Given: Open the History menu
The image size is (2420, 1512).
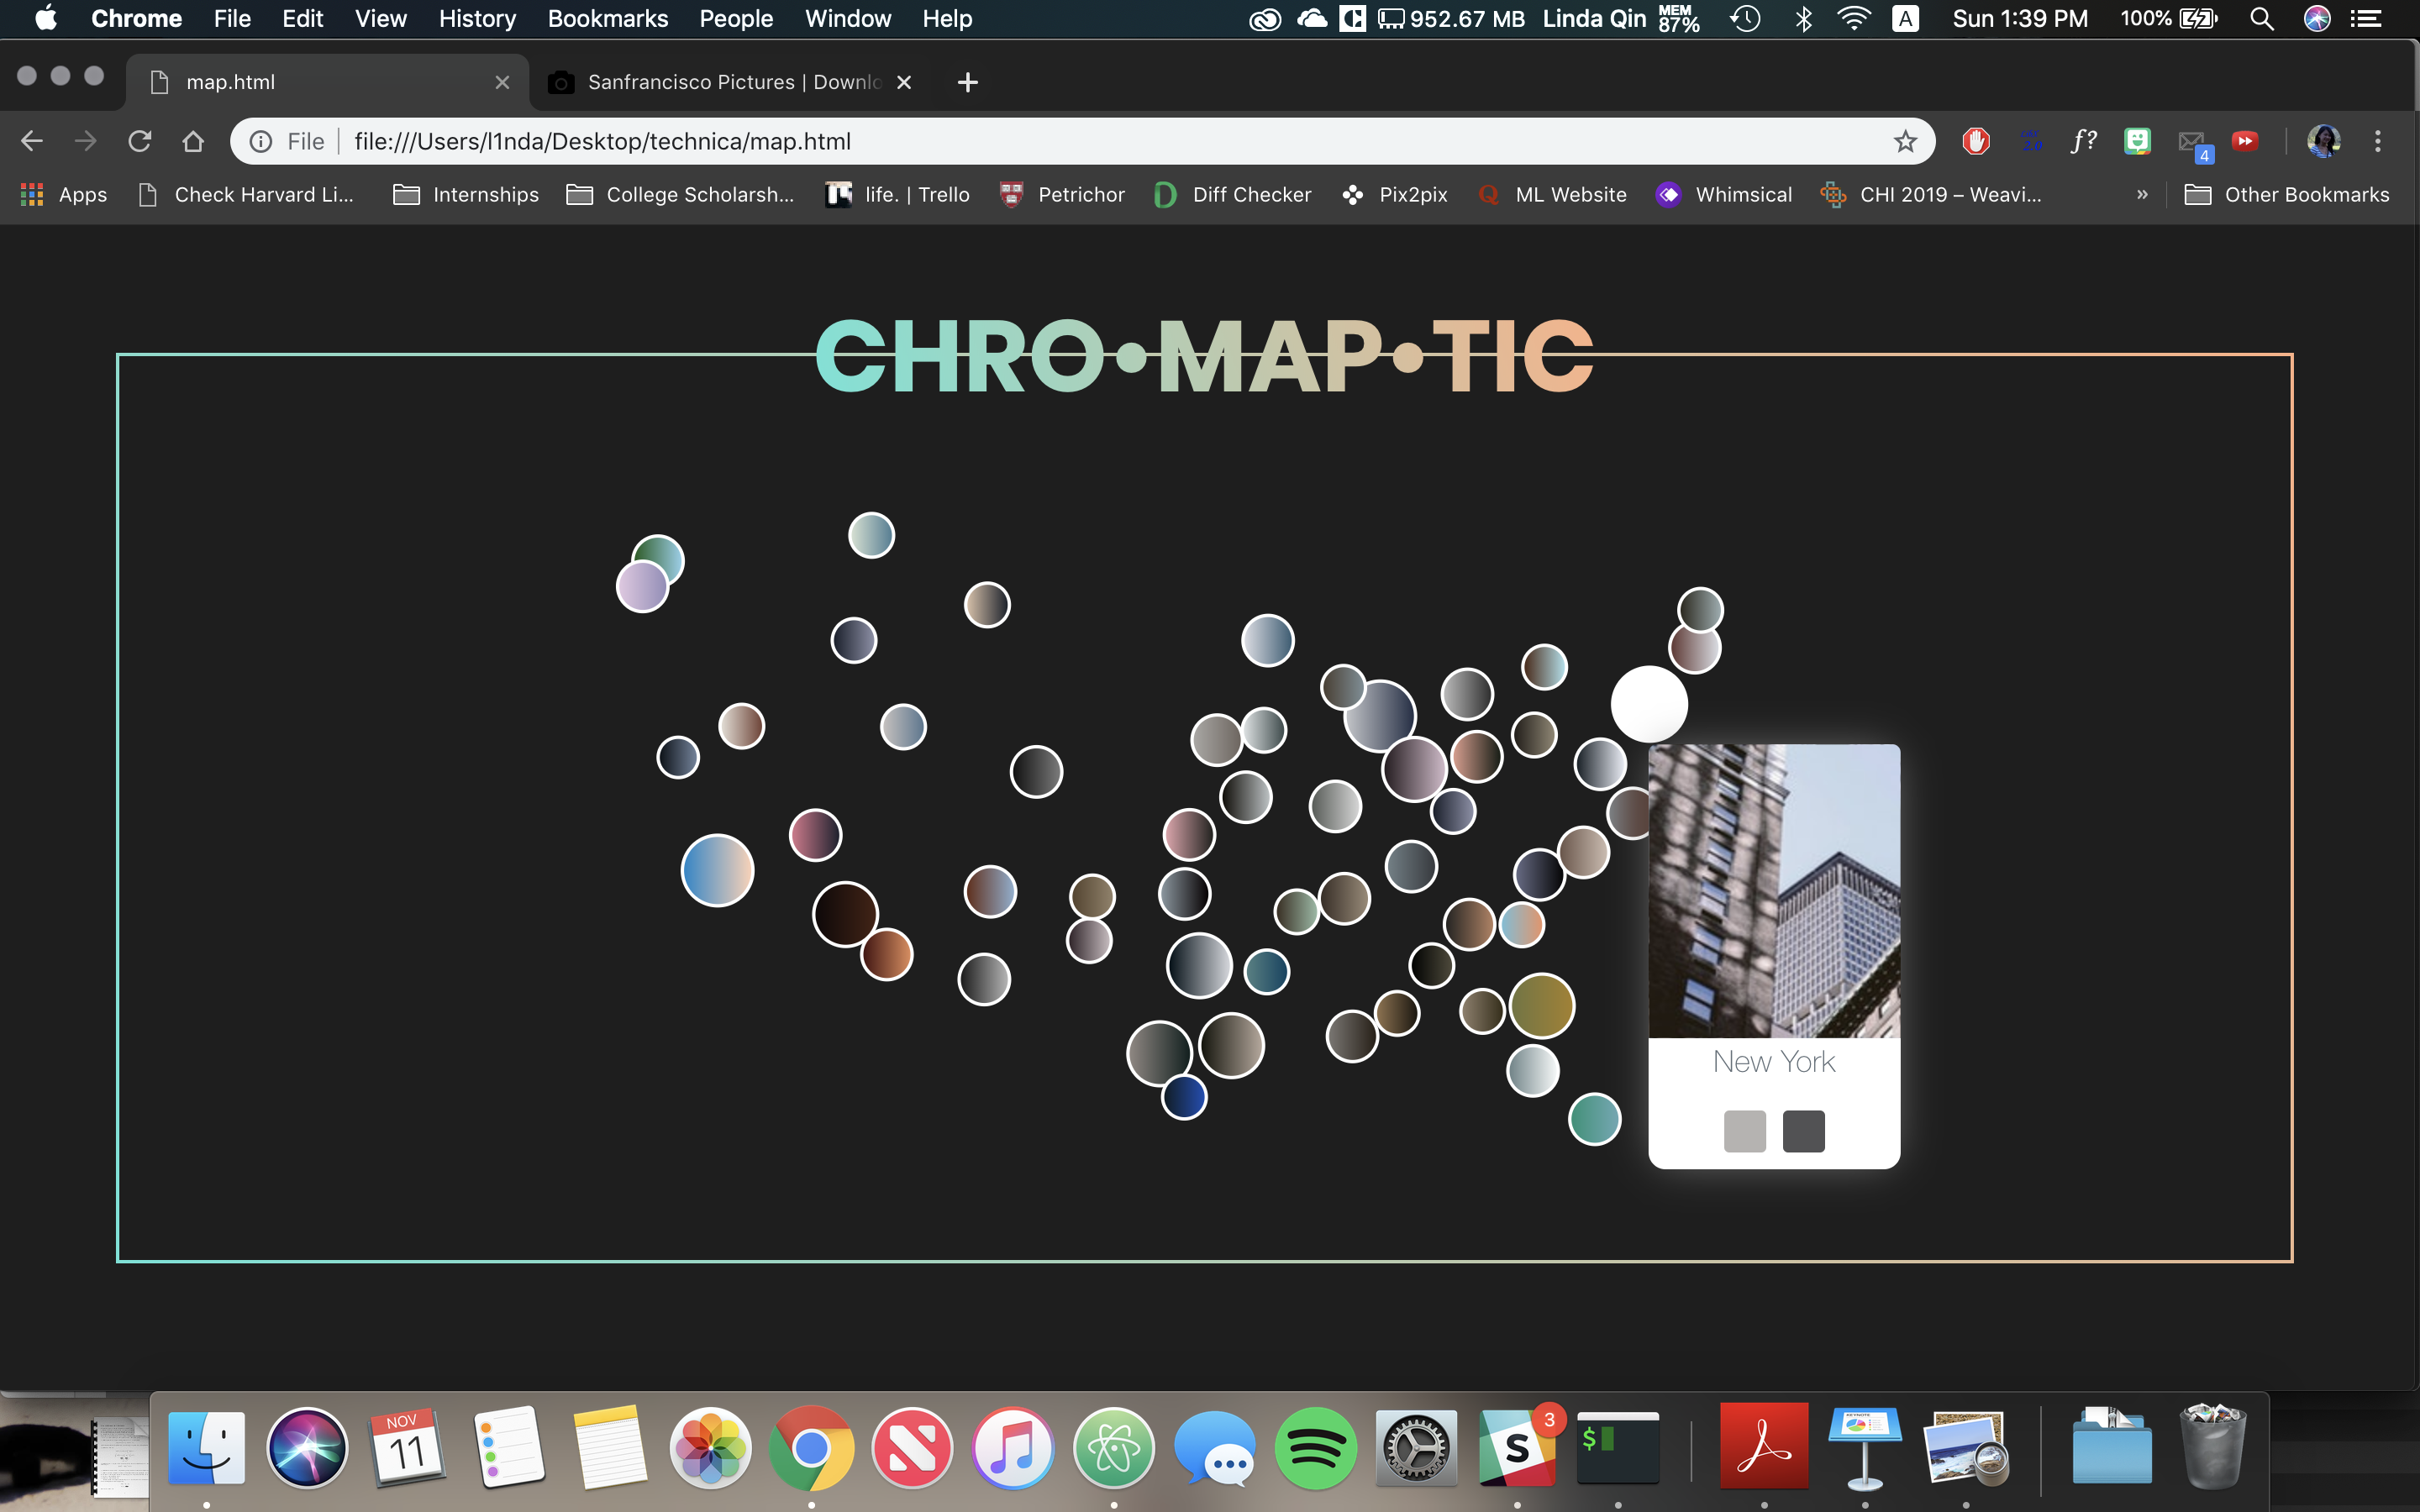Looking at the screenshot, I should [x=477, y=18].
